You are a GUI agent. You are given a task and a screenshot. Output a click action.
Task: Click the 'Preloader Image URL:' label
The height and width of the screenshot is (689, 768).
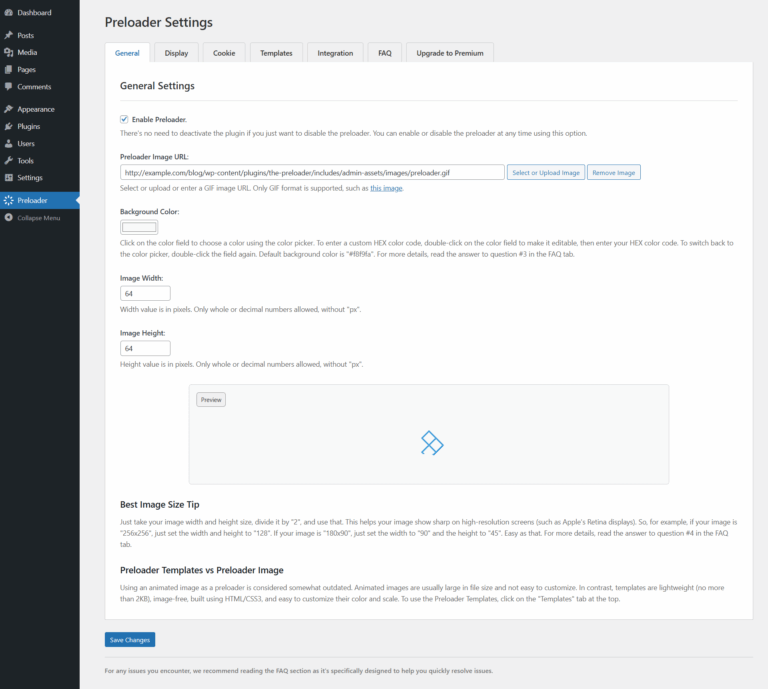coord(154,157)
